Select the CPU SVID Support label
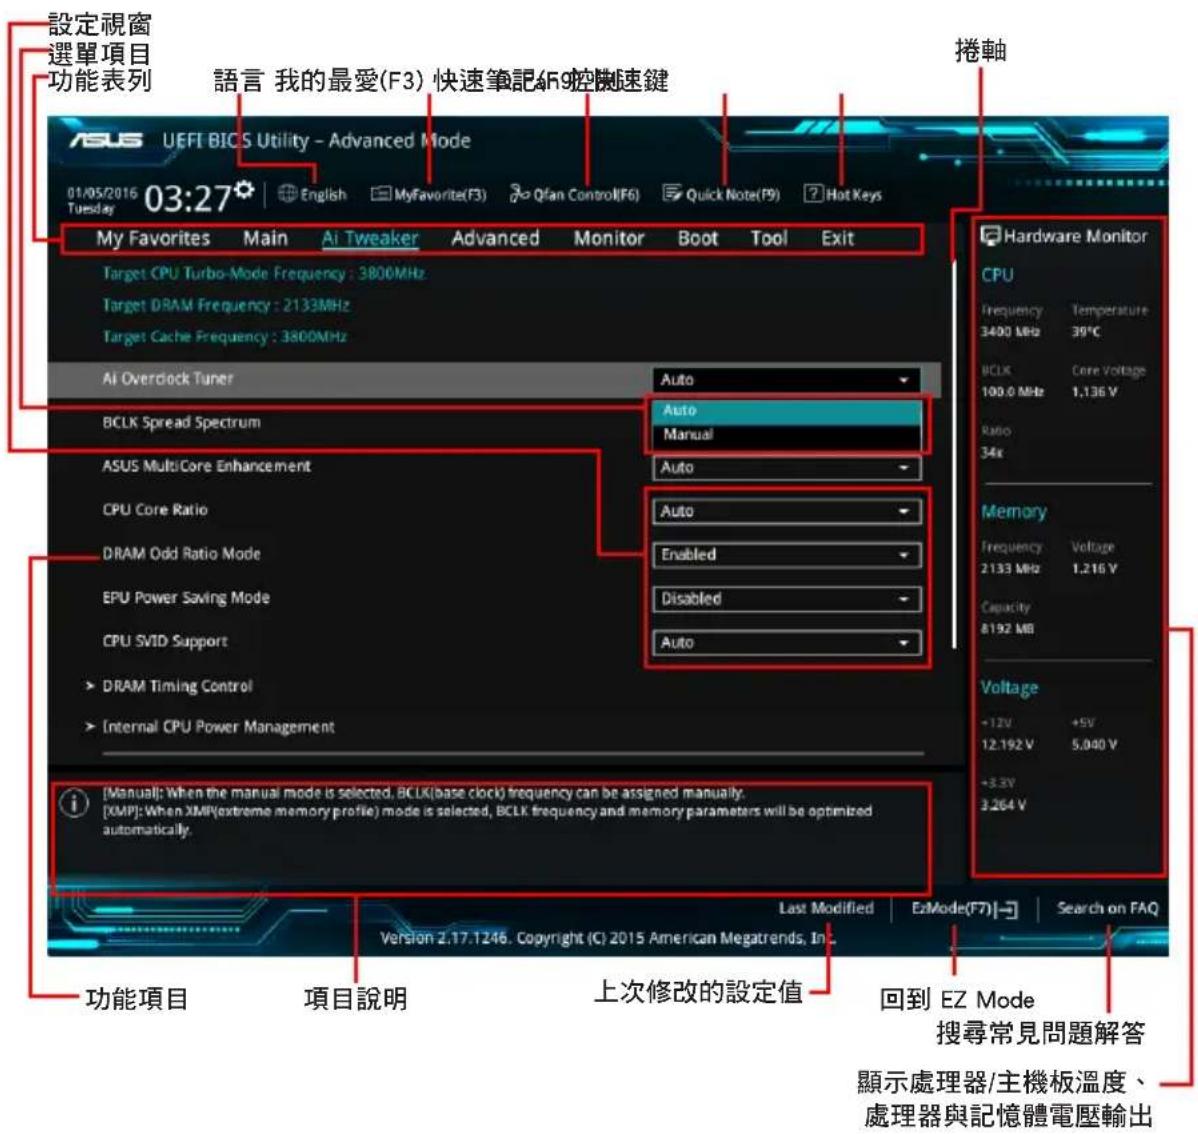 coord(165,641)
